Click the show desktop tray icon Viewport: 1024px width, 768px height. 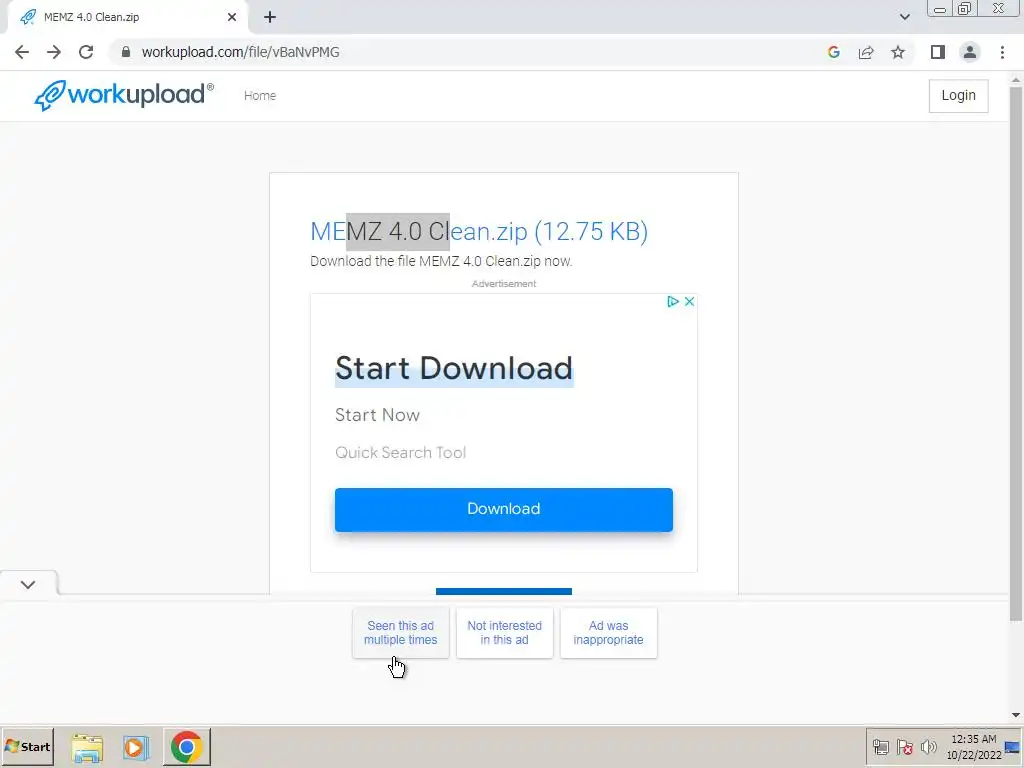click(1013, 747)
